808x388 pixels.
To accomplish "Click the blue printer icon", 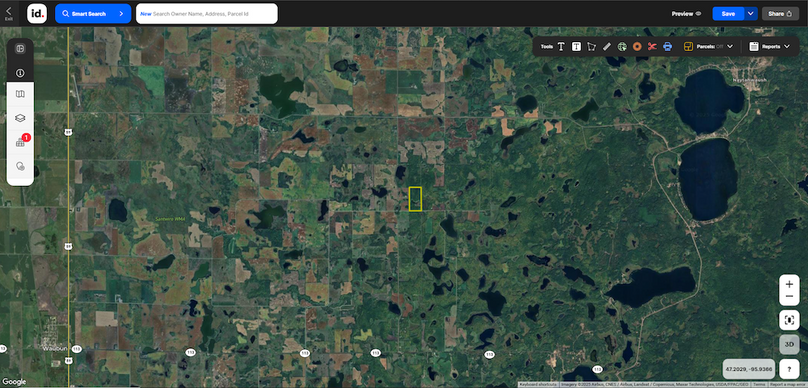I will click(x=668, y=46).
